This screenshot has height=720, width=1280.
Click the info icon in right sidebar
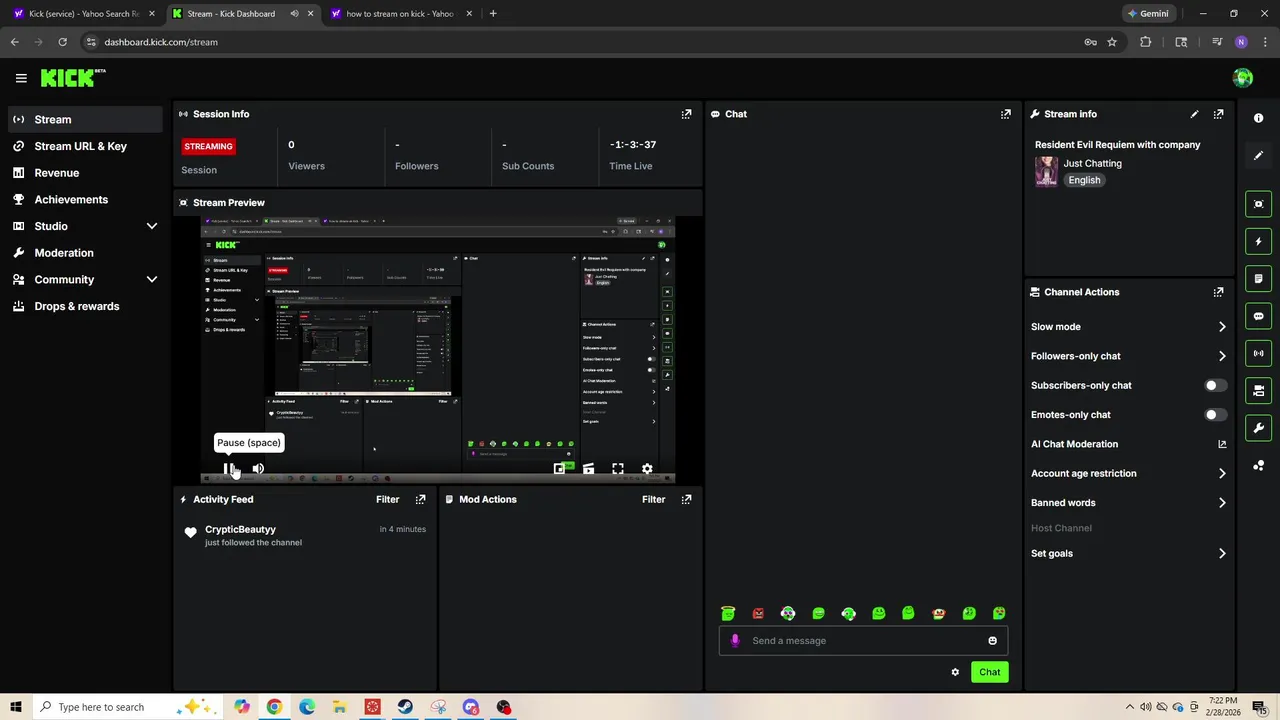point(1259,118)
